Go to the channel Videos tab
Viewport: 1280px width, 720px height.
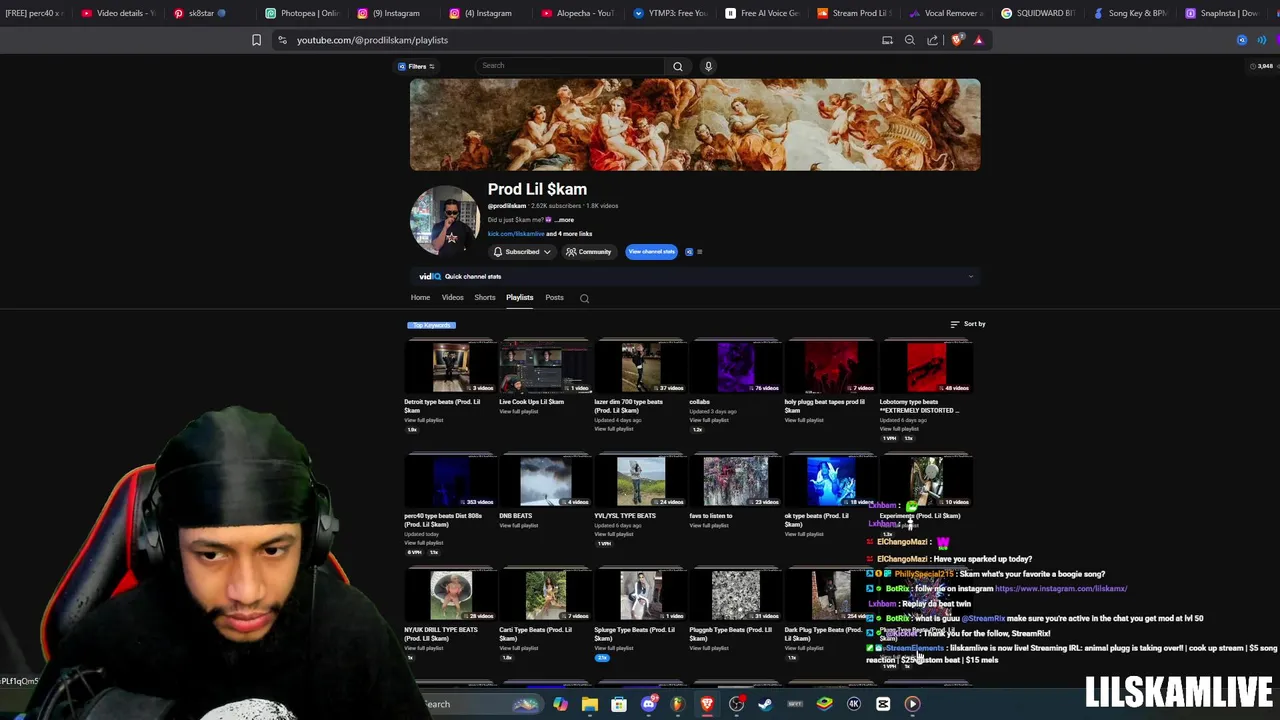(452, 297)
